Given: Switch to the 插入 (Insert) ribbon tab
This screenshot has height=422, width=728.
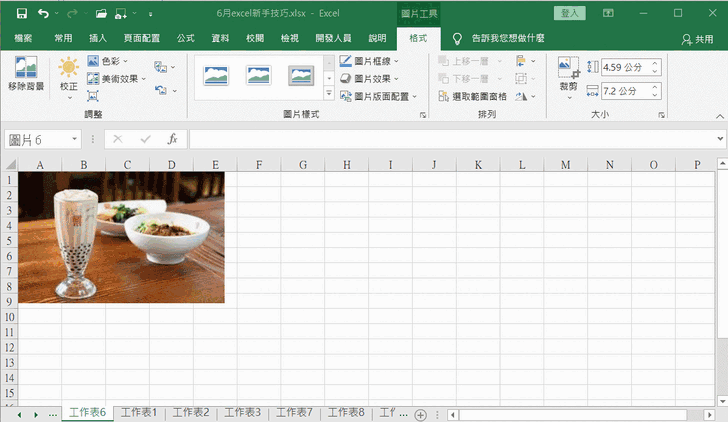Looking at the screenshot, I should [x=98, y=38].
